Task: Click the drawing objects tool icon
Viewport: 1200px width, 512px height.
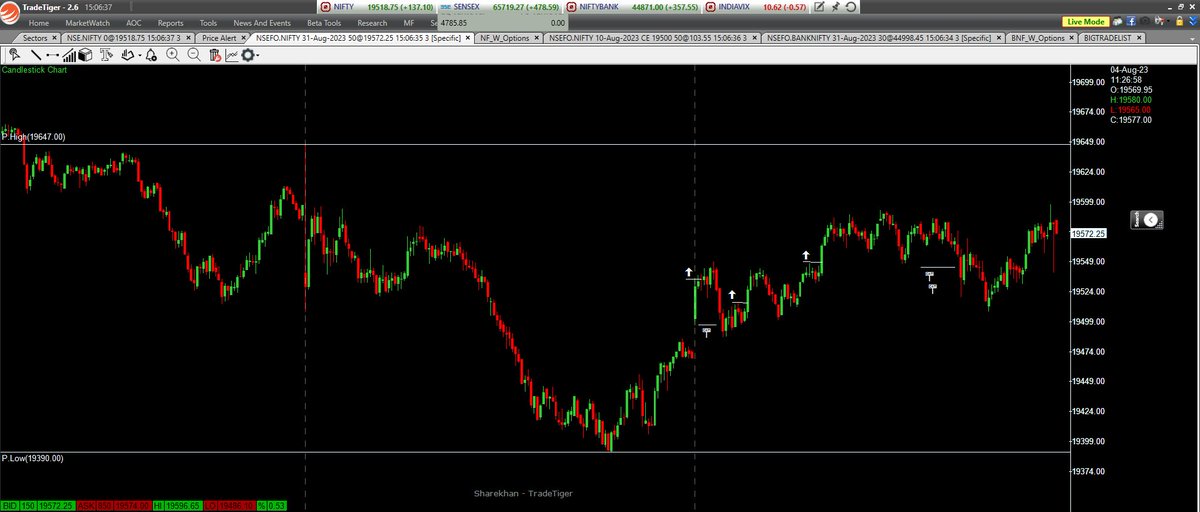Action: point(127,55)
